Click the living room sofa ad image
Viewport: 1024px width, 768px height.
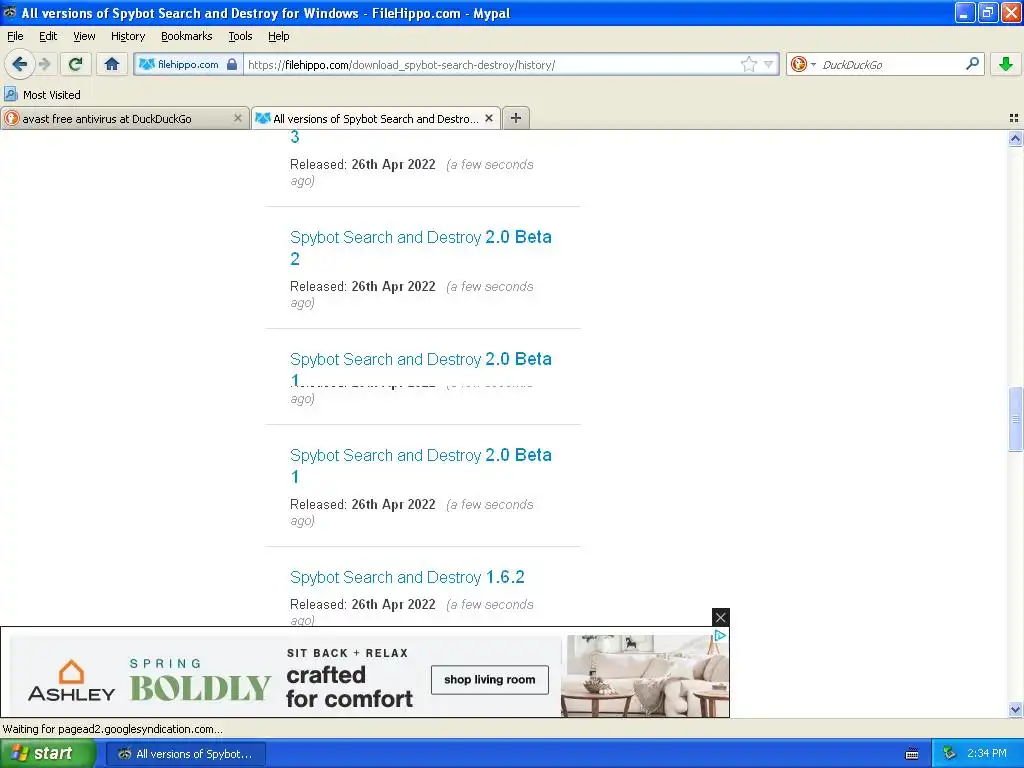[x=645, y=676]
